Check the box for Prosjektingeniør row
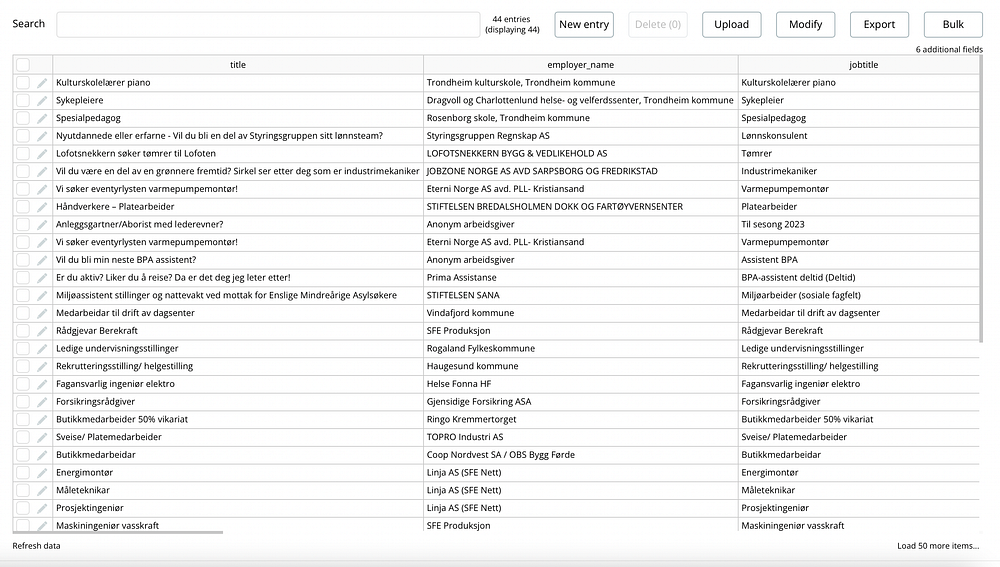The height and width of the screenshot is (567, 1000). [x=23, y=508]
